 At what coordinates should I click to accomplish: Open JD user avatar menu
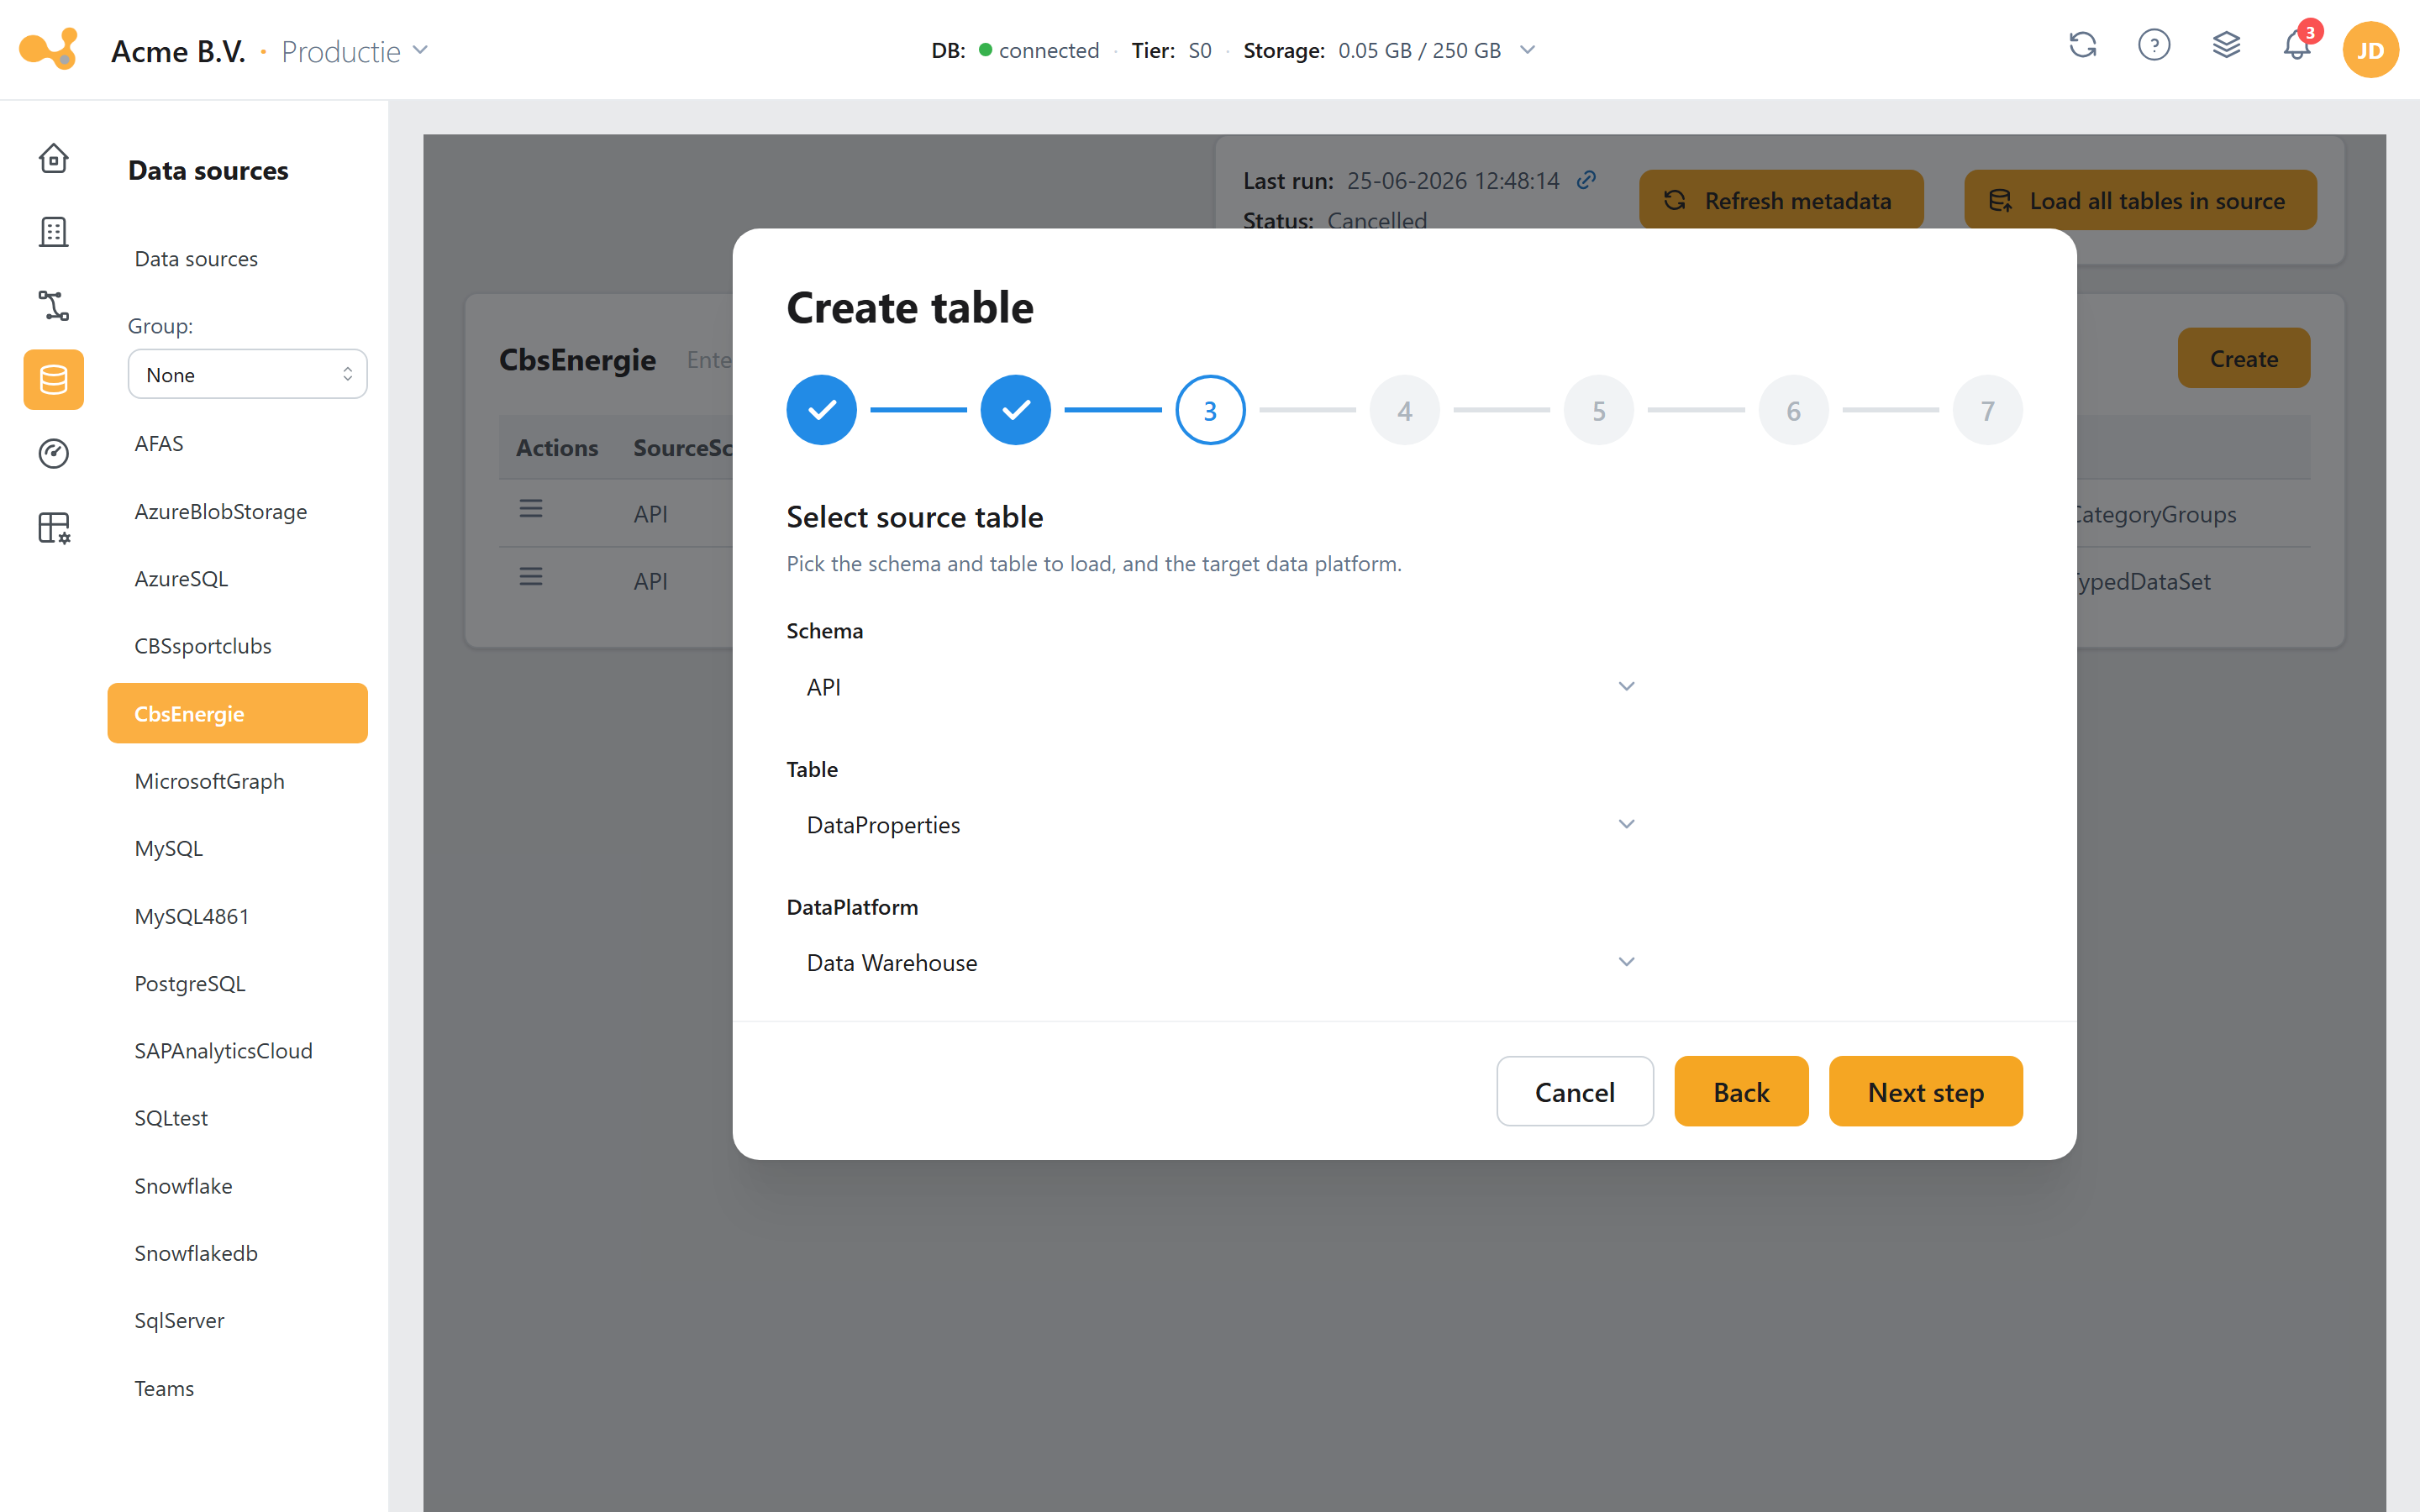[2370, 50]
